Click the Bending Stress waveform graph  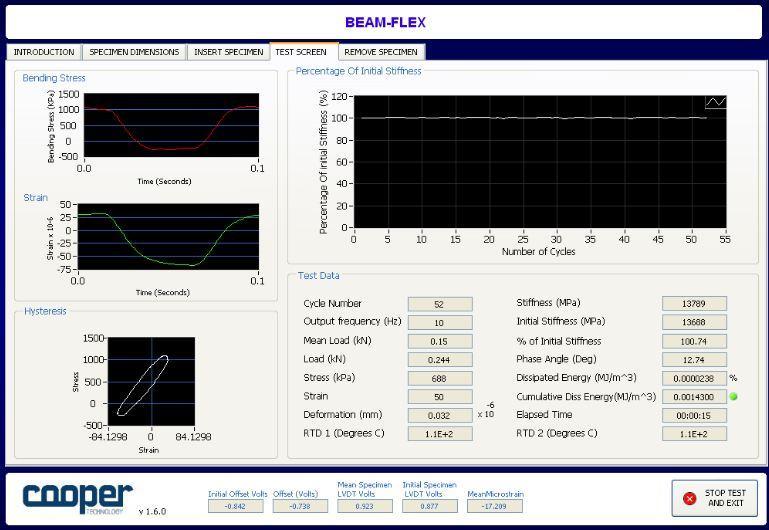tap(171, 125)
